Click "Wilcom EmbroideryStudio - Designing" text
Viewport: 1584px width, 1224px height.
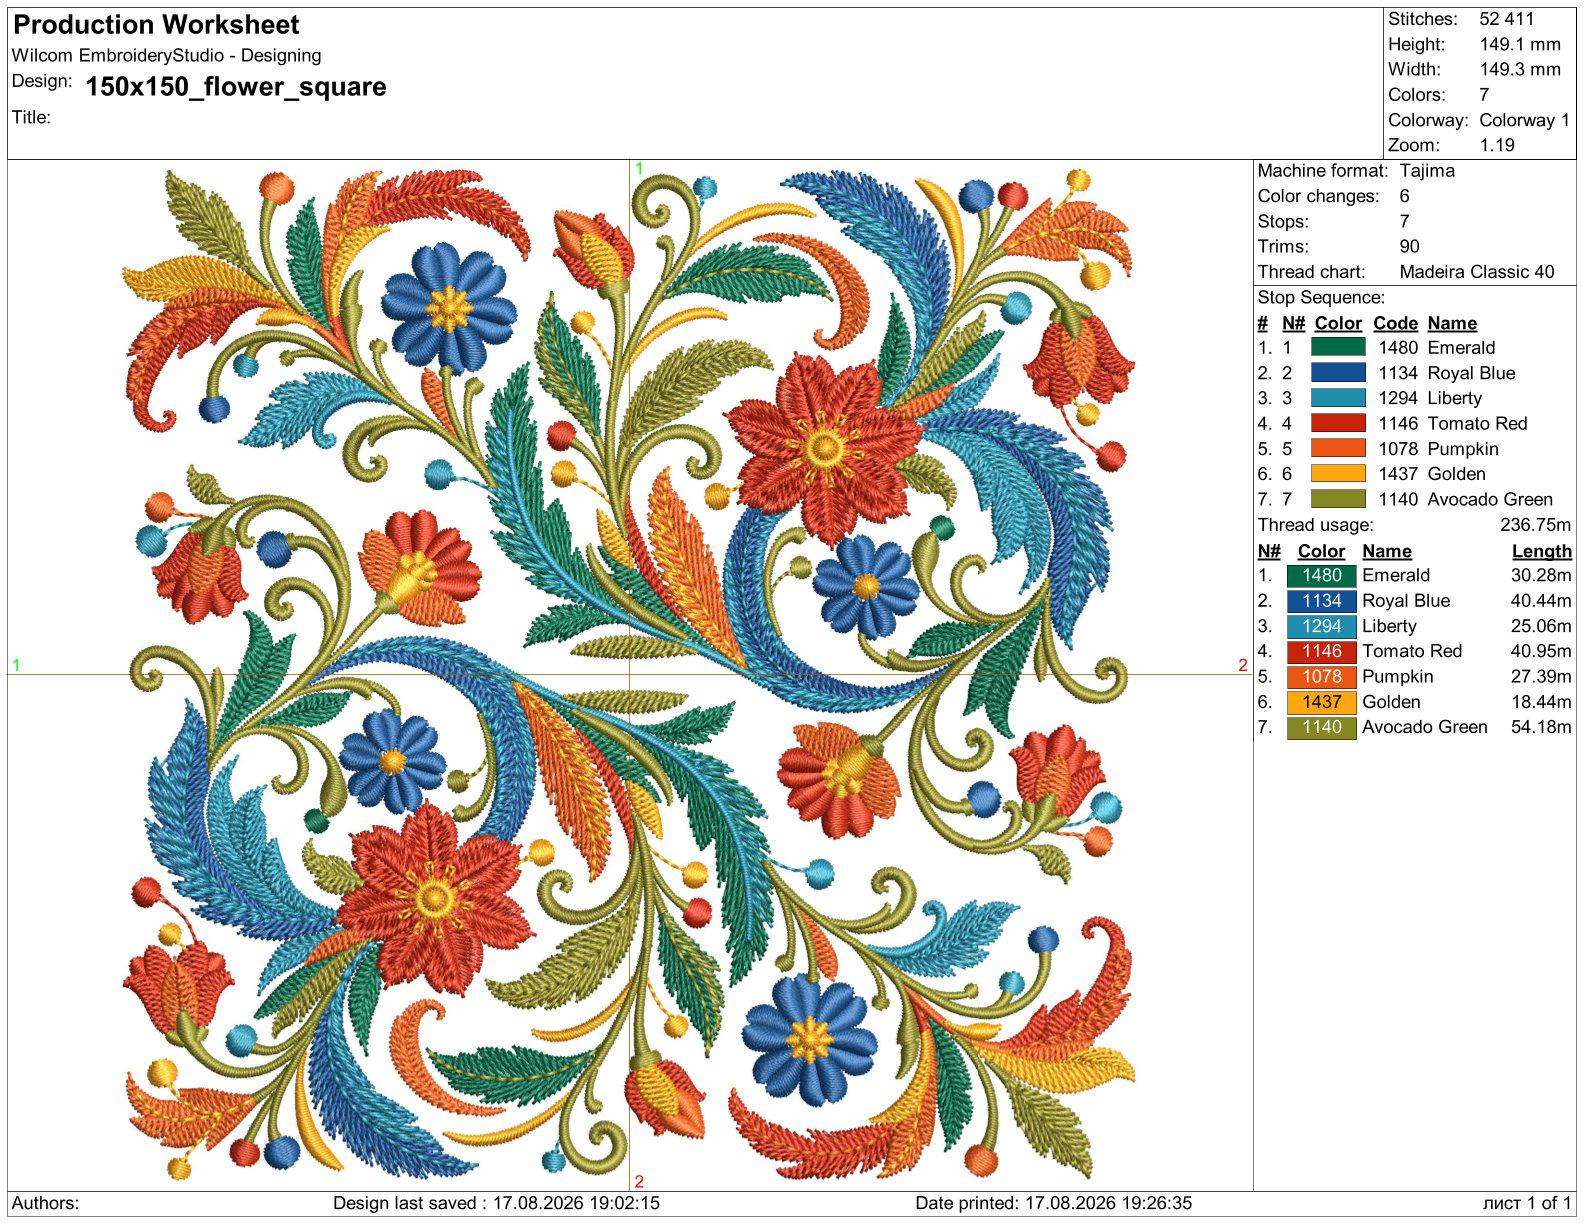pyautogui.click(x=167, y=56)
